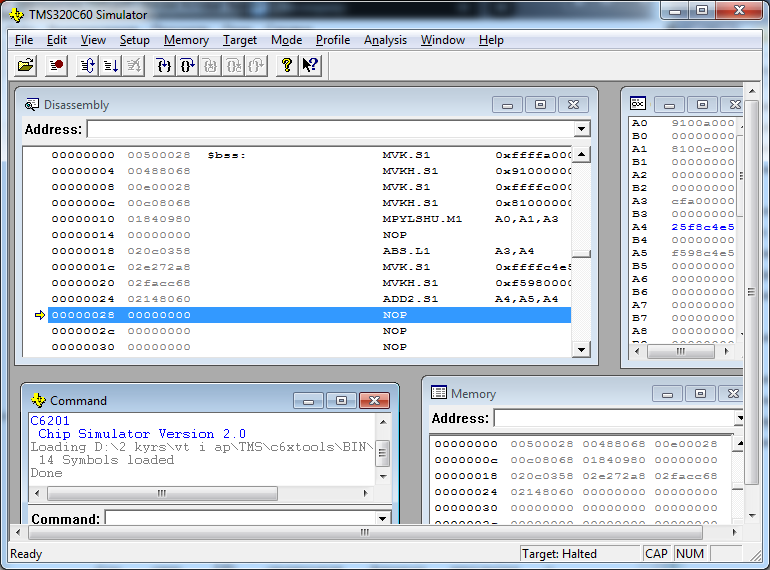Select the highlighted NOP line at 00000028

309,315
